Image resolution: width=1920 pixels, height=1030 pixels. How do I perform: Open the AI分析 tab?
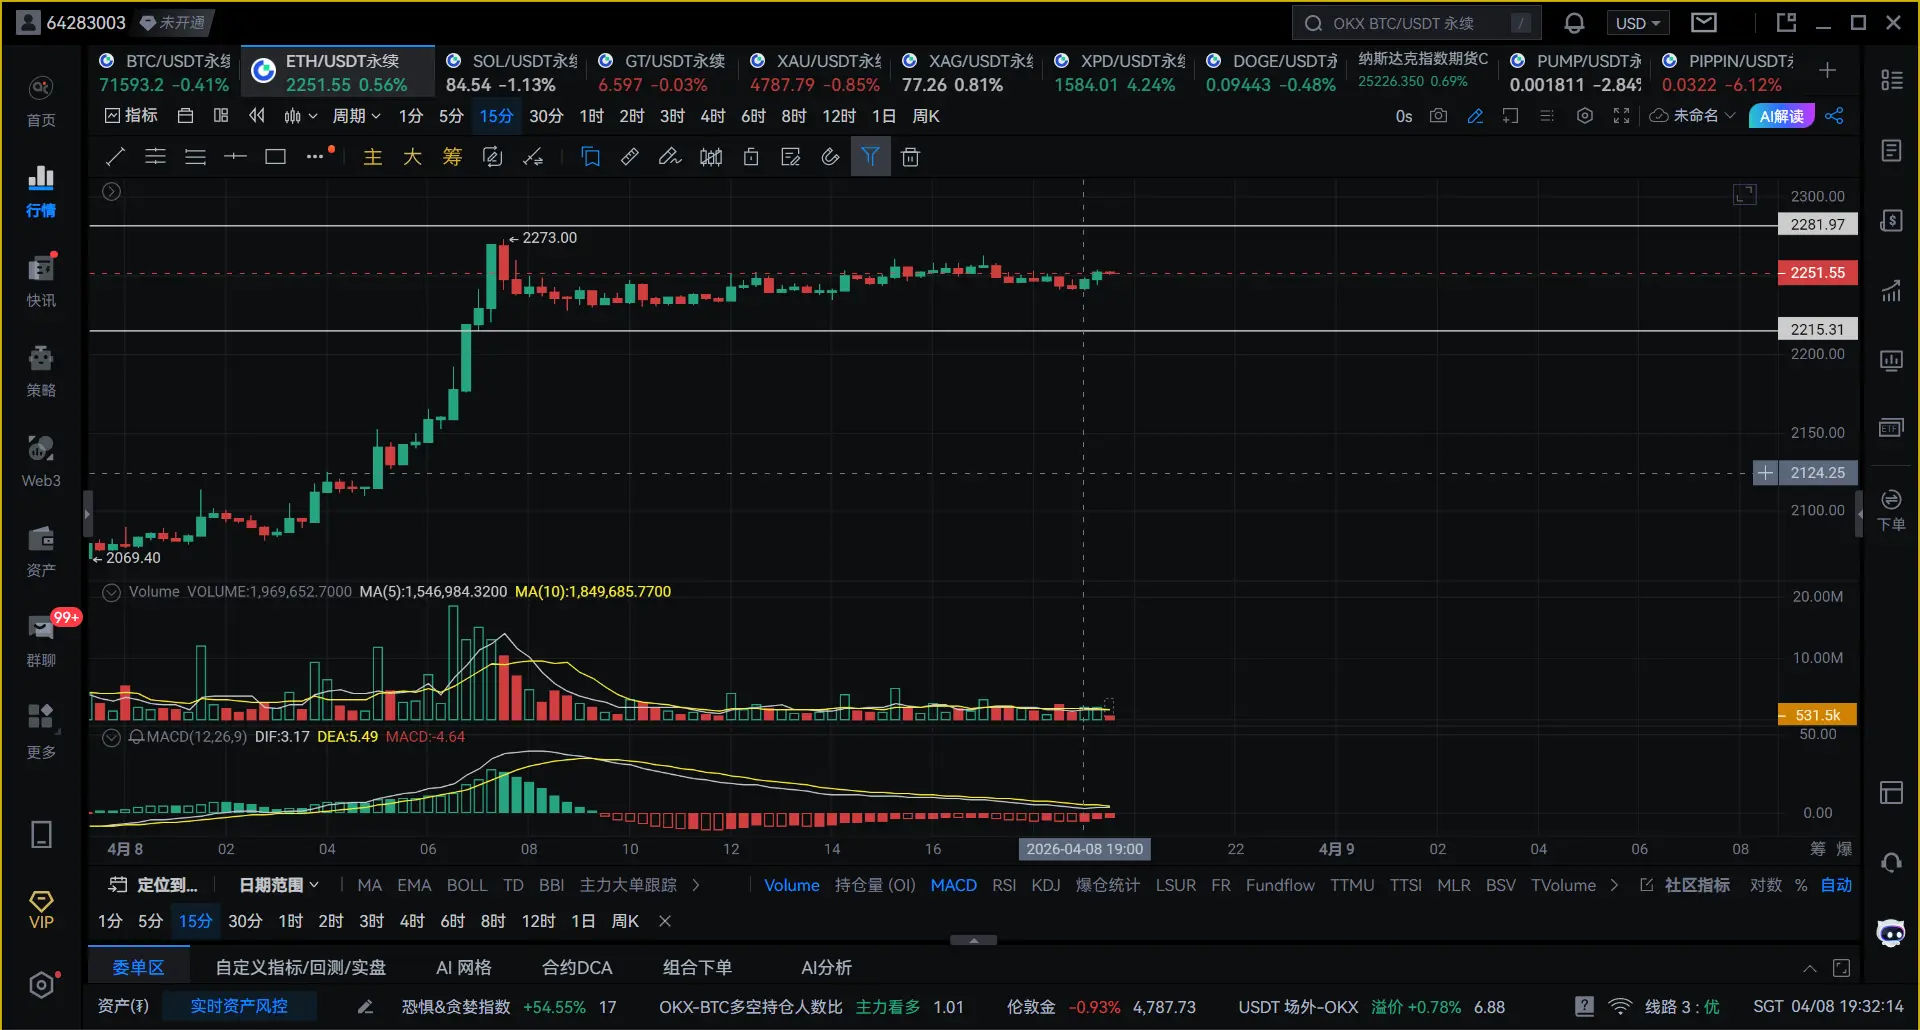(x=826, y=967)
